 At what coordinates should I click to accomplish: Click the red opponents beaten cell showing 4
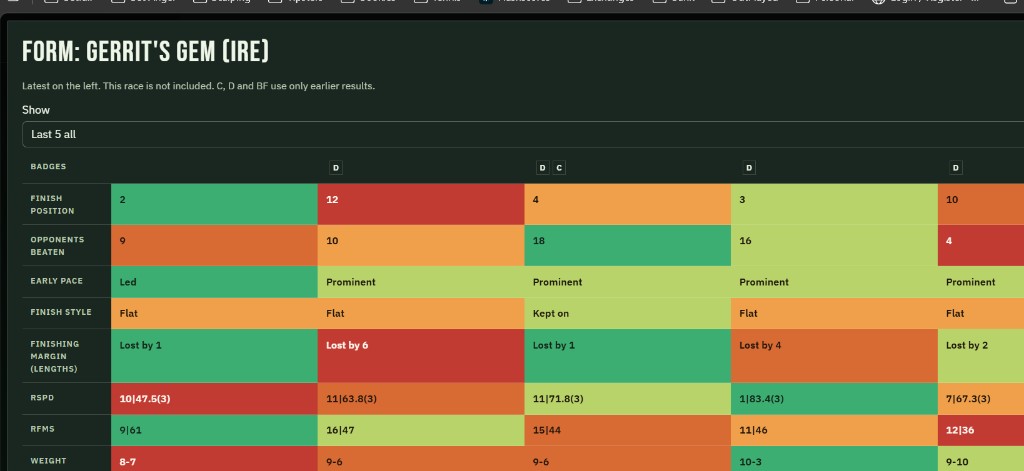tap(981, 245)
